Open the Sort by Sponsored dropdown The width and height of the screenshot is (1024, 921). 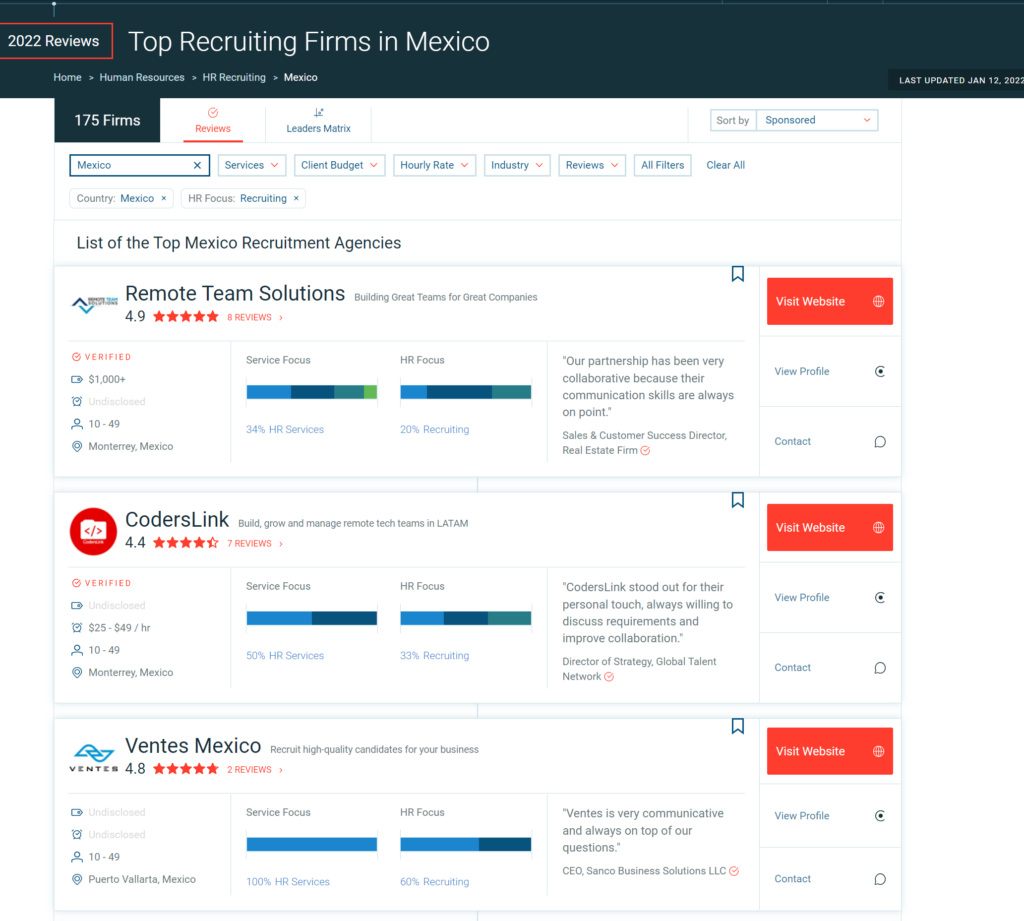(x=817, y=120)
